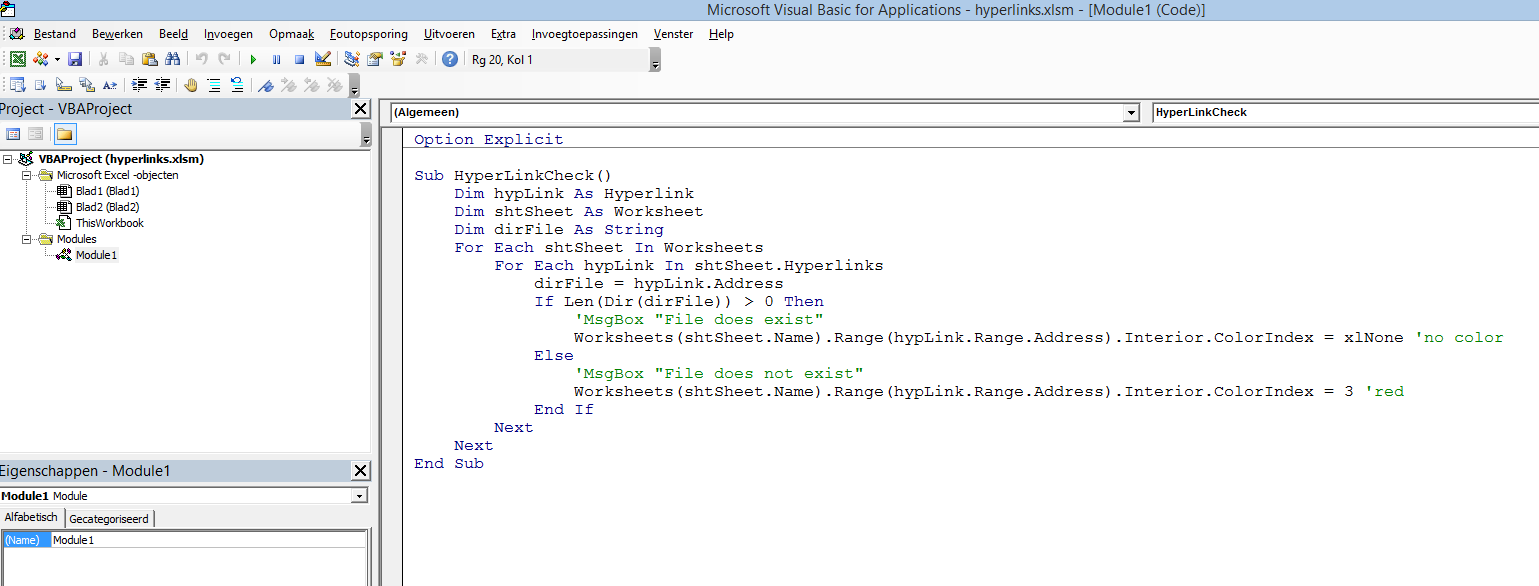The width and height of the screenshot is (1539, 586).
Task: Collapse the Modules folder node
Action: coord(28,240)
